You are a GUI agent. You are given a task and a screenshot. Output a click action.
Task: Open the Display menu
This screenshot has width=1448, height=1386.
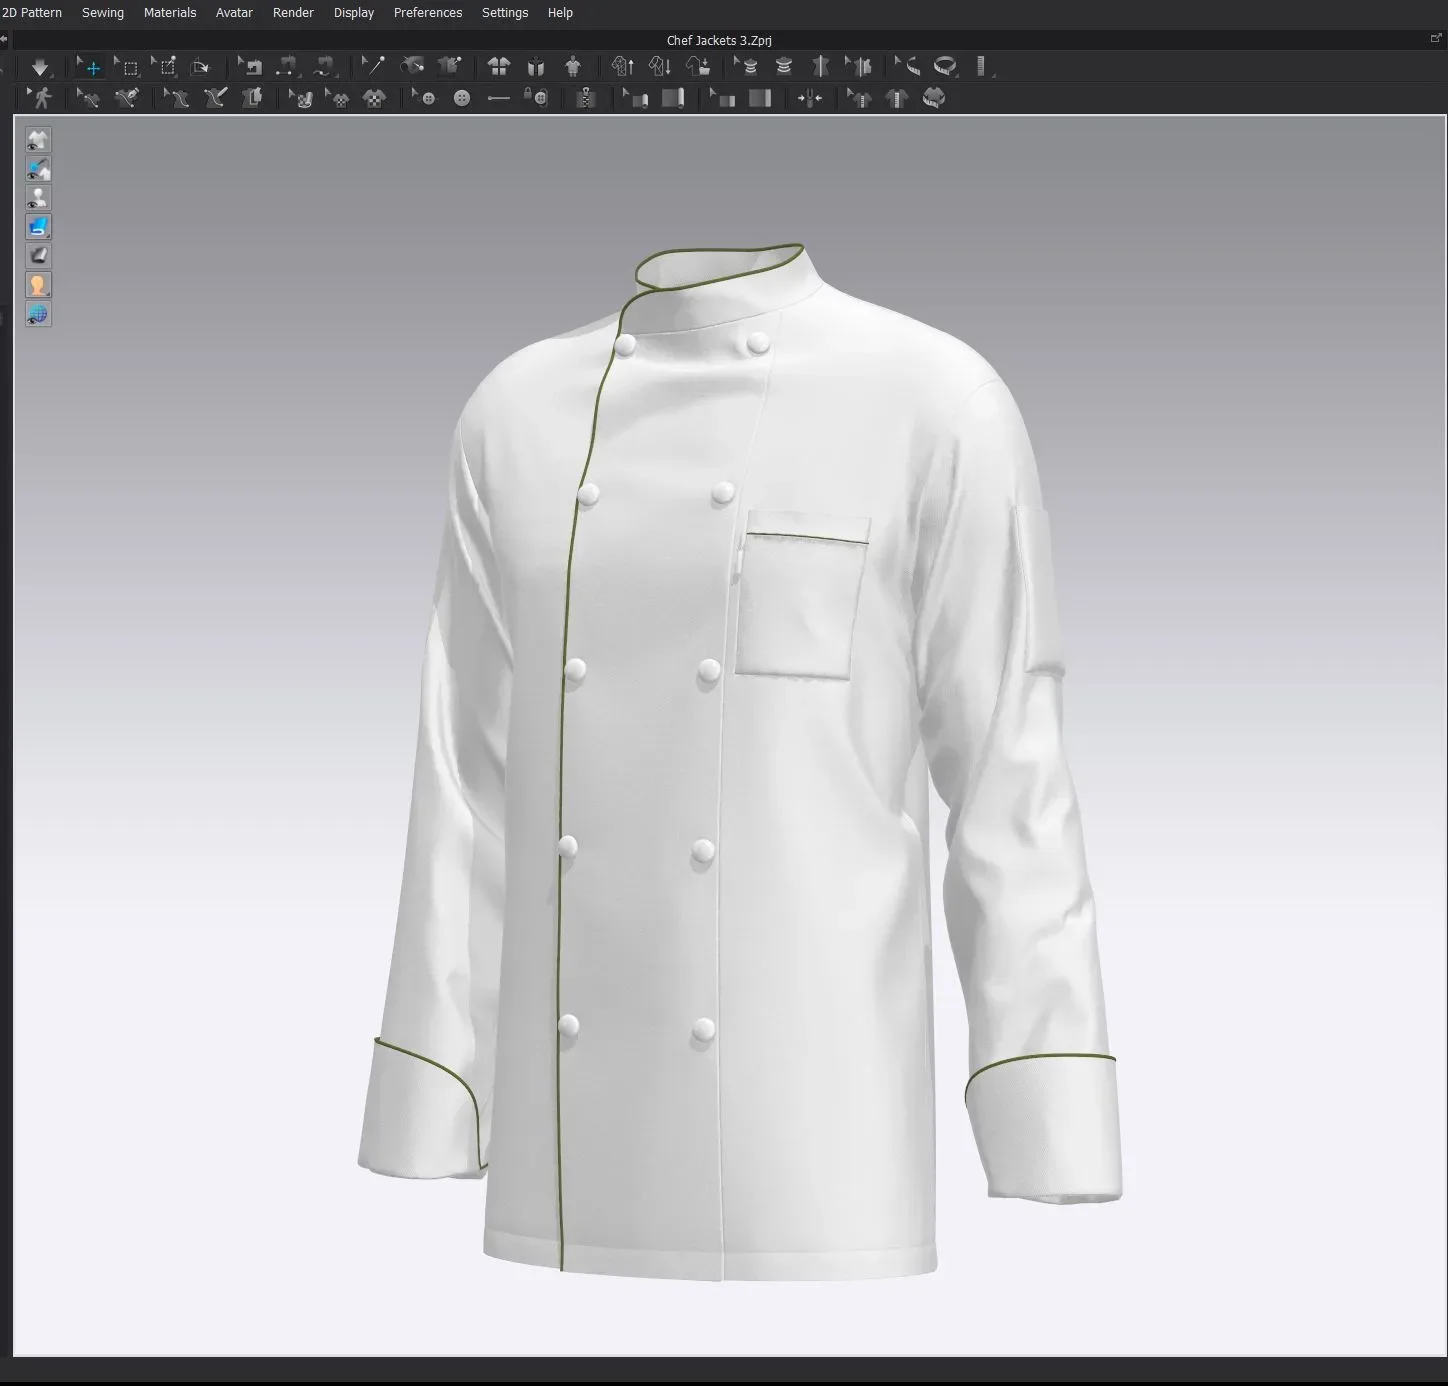353,12
